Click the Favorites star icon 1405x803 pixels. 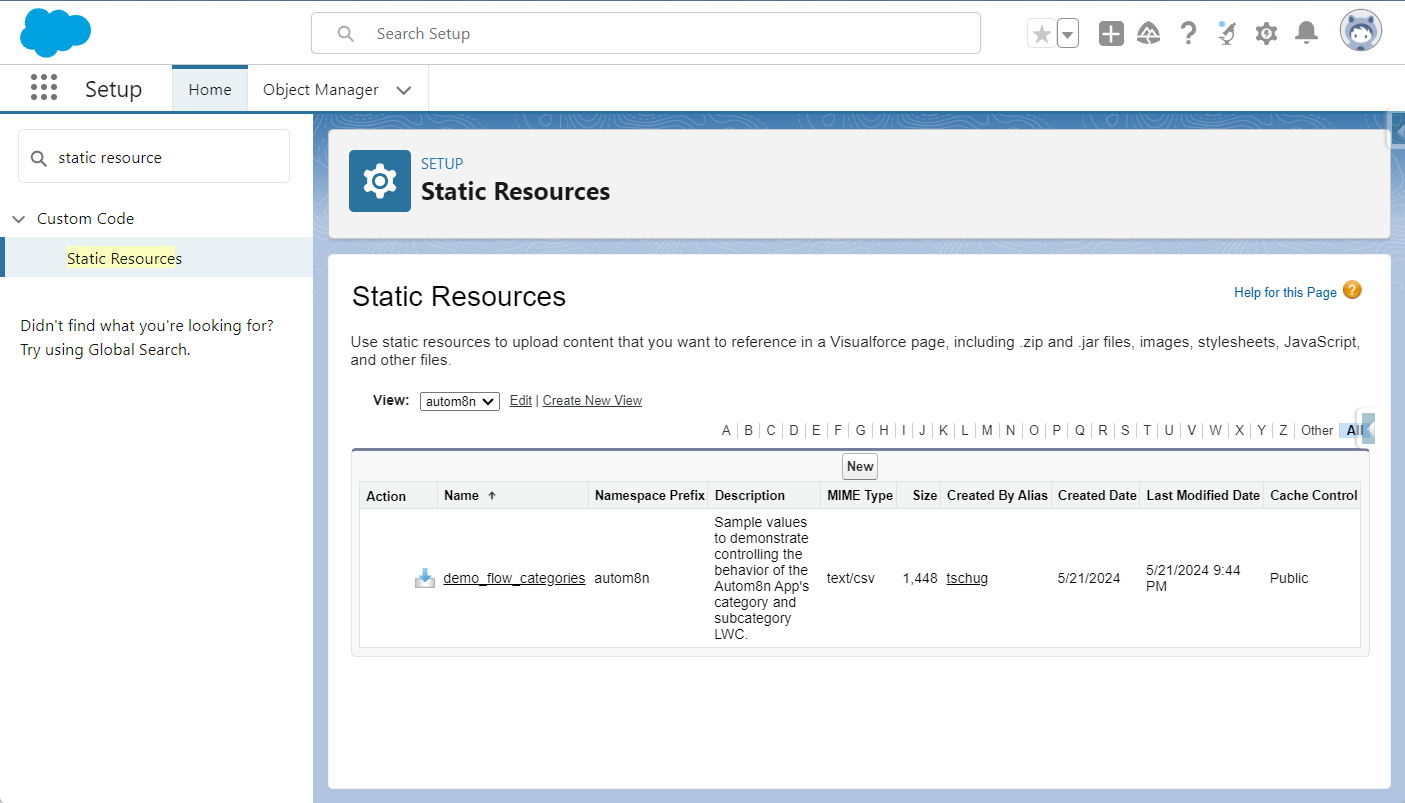click(1041, 34)
